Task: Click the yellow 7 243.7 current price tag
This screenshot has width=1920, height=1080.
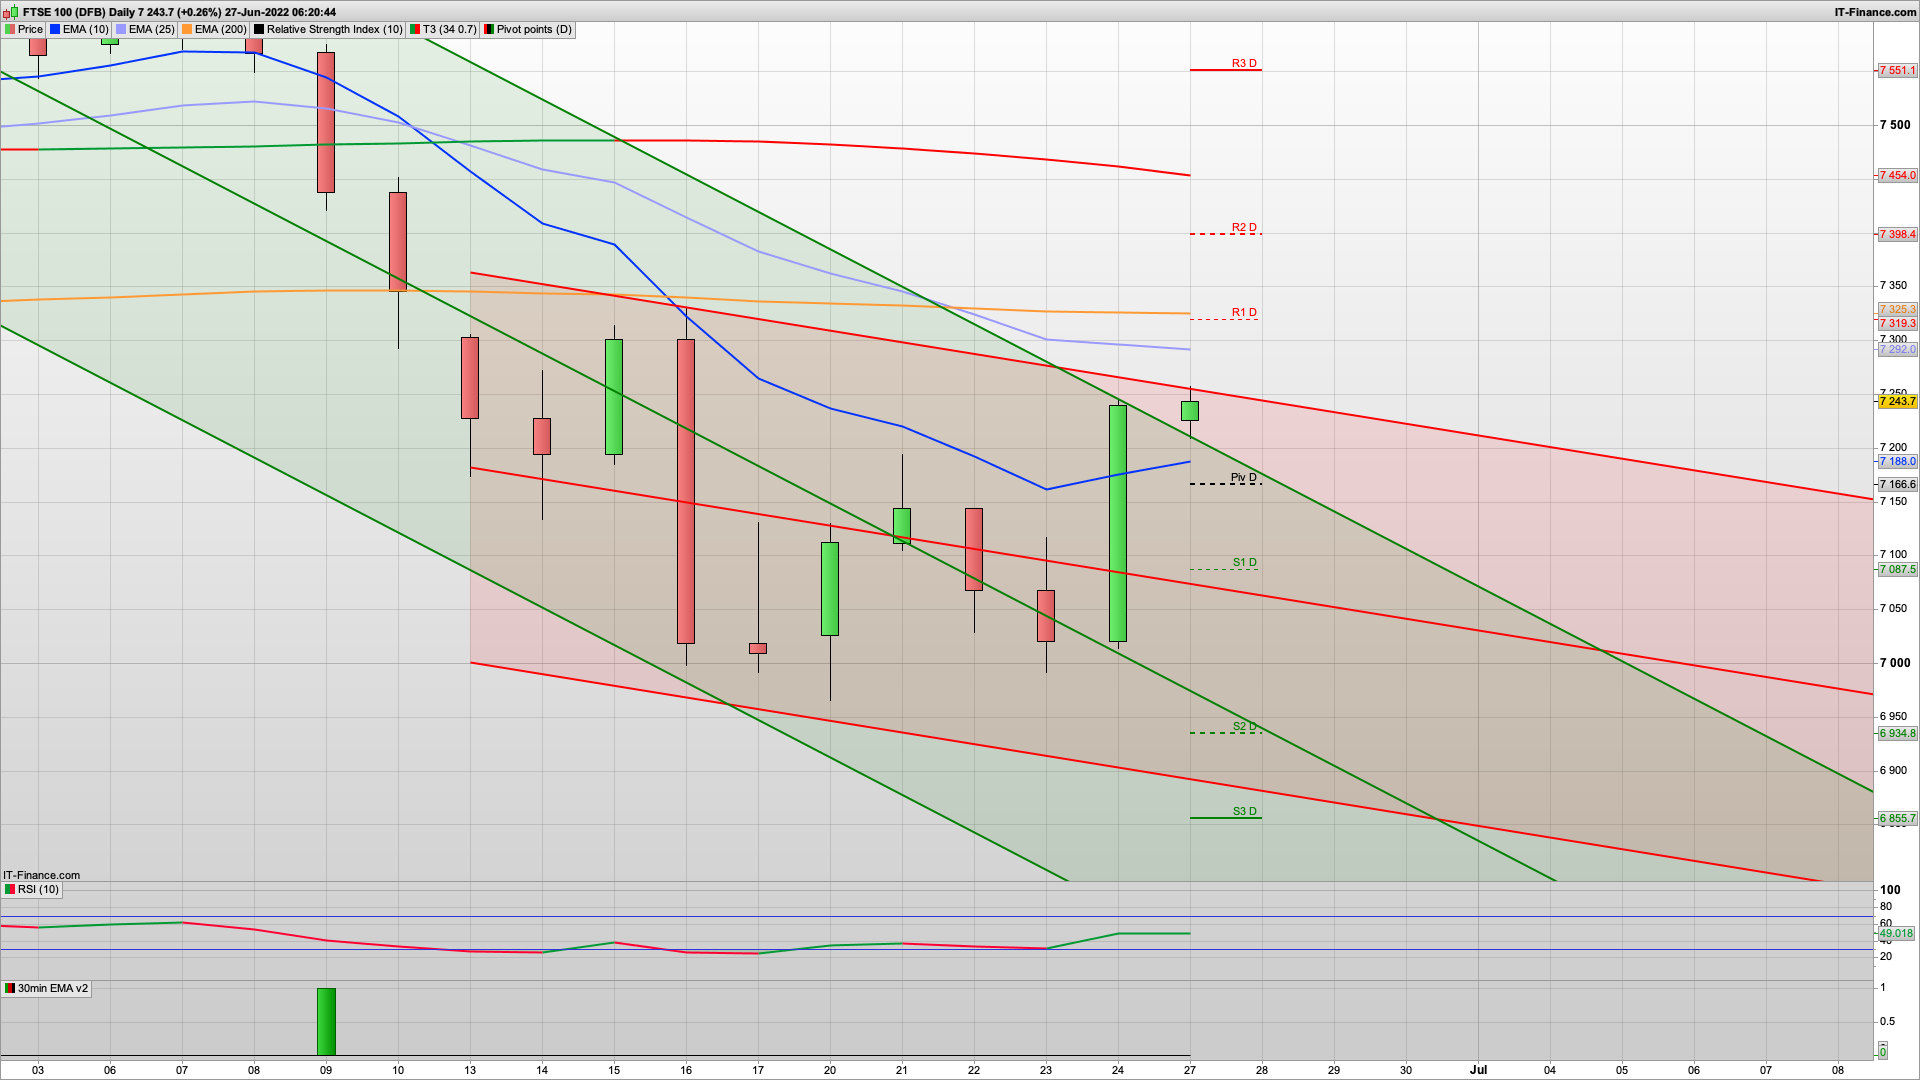Action: pyautogui.click(x=1897, y=402)
